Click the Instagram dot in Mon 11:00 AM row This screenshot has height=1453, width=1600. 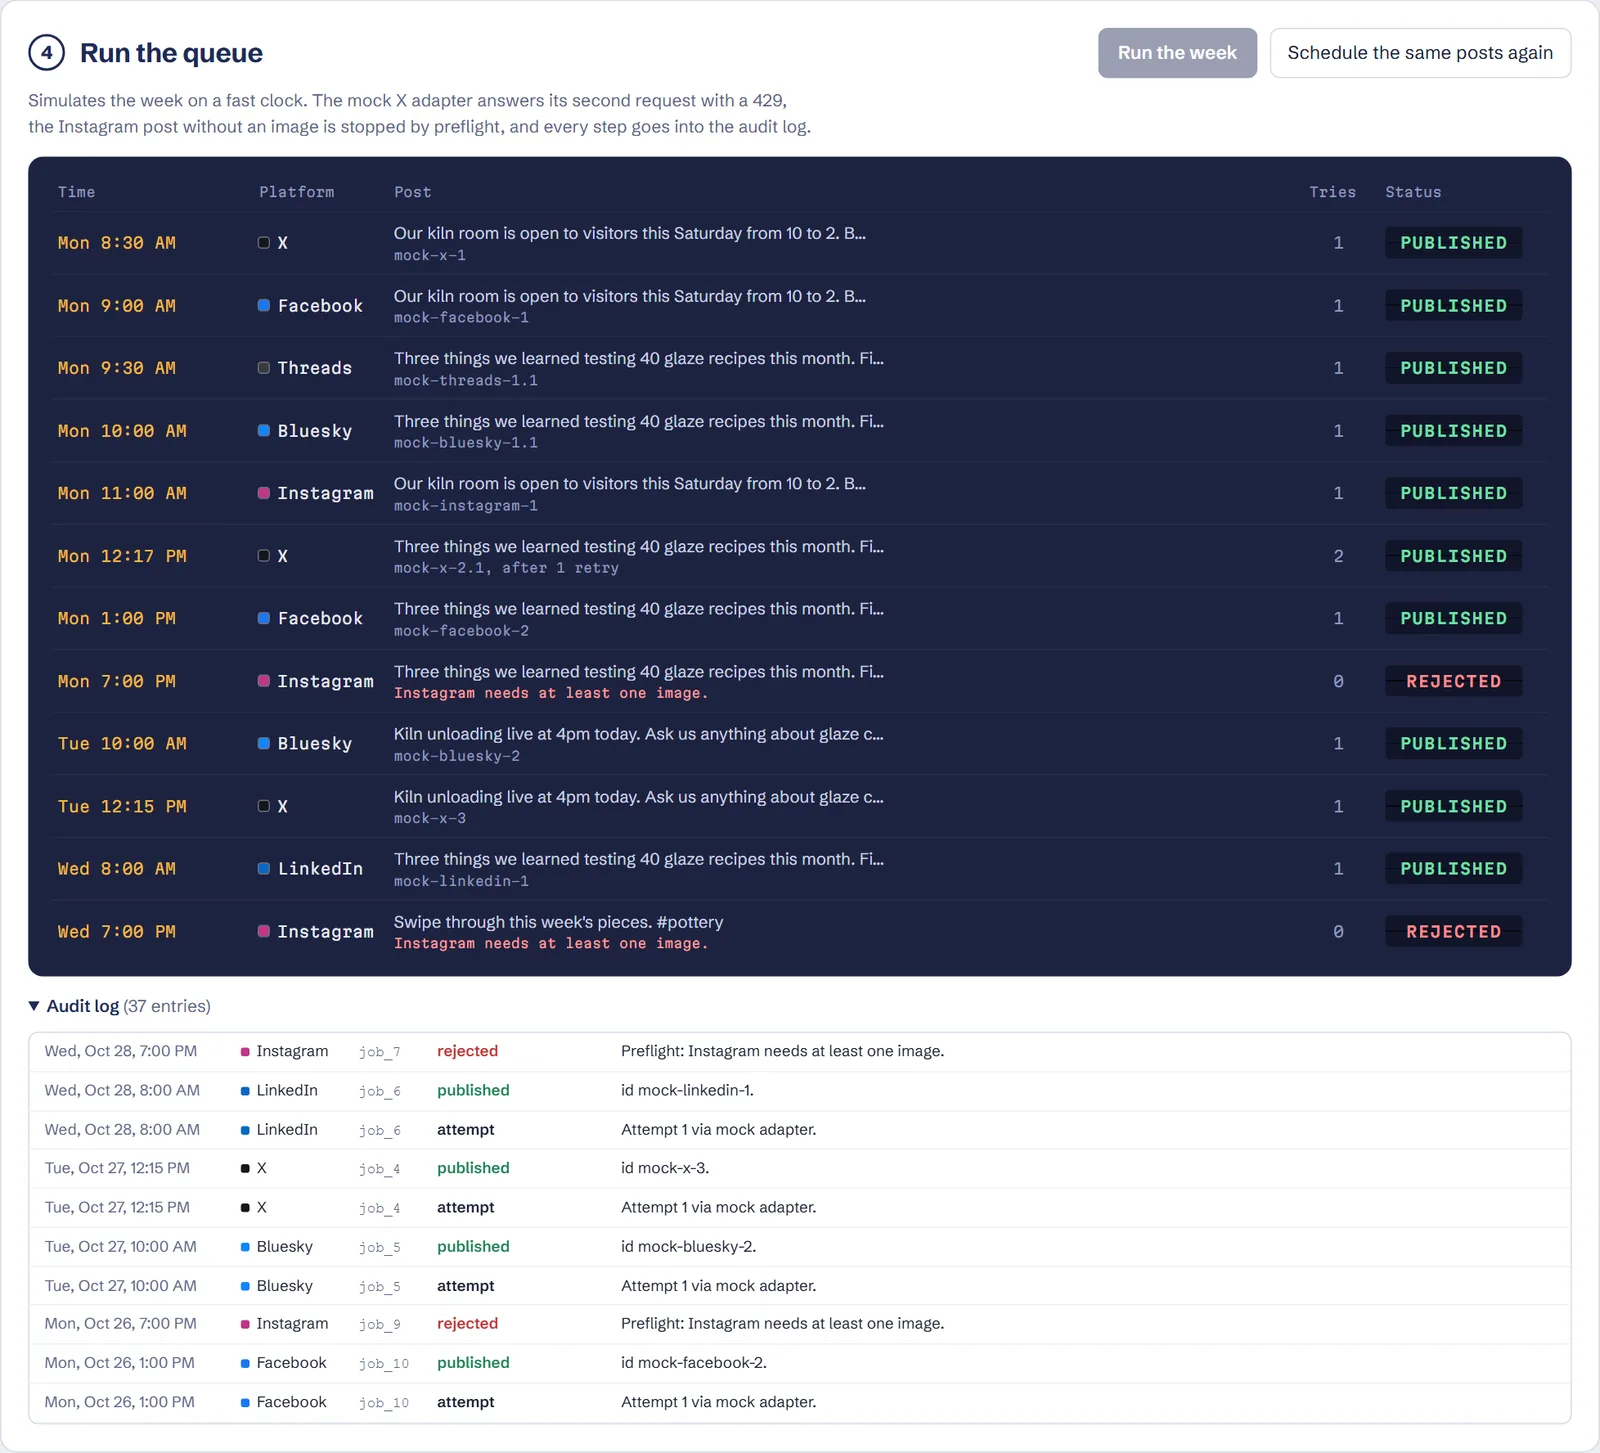click(x=264, y=493)
